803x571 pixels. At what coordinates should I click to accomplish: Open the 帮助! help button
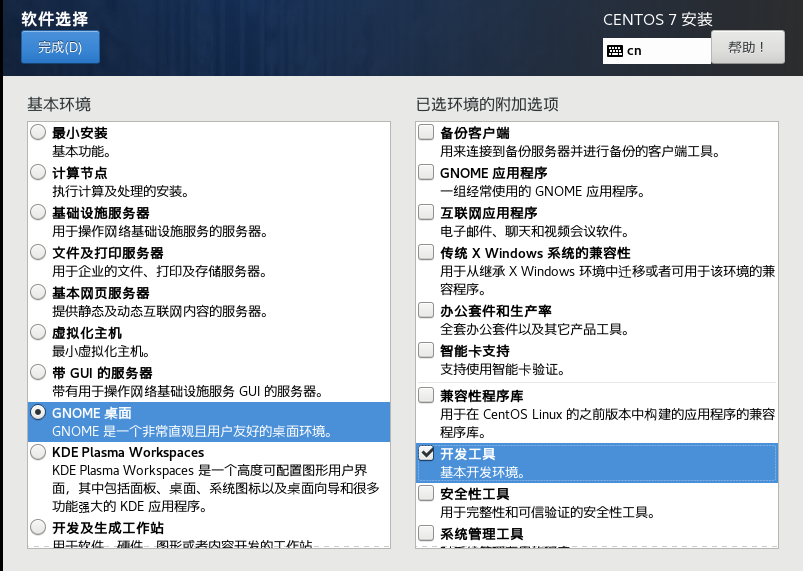point(748,47)
